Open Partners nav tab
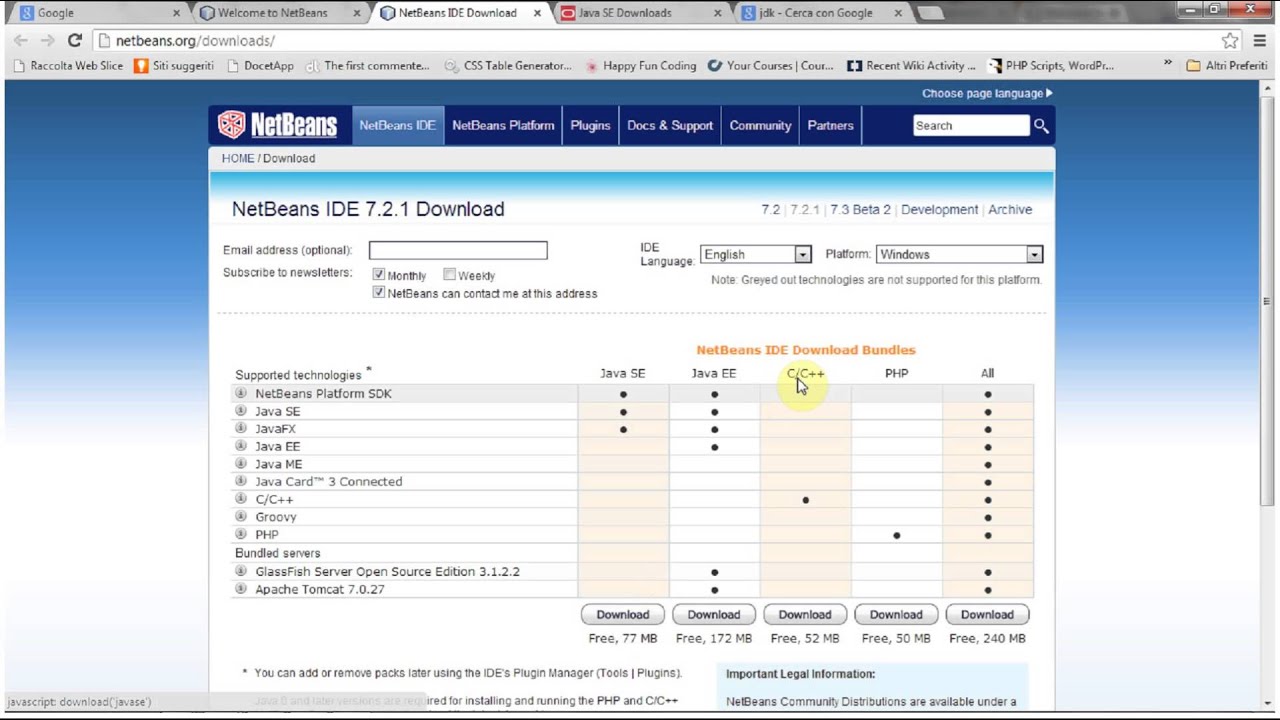Viewport: 1280px width, 720px height. [830, 125]
